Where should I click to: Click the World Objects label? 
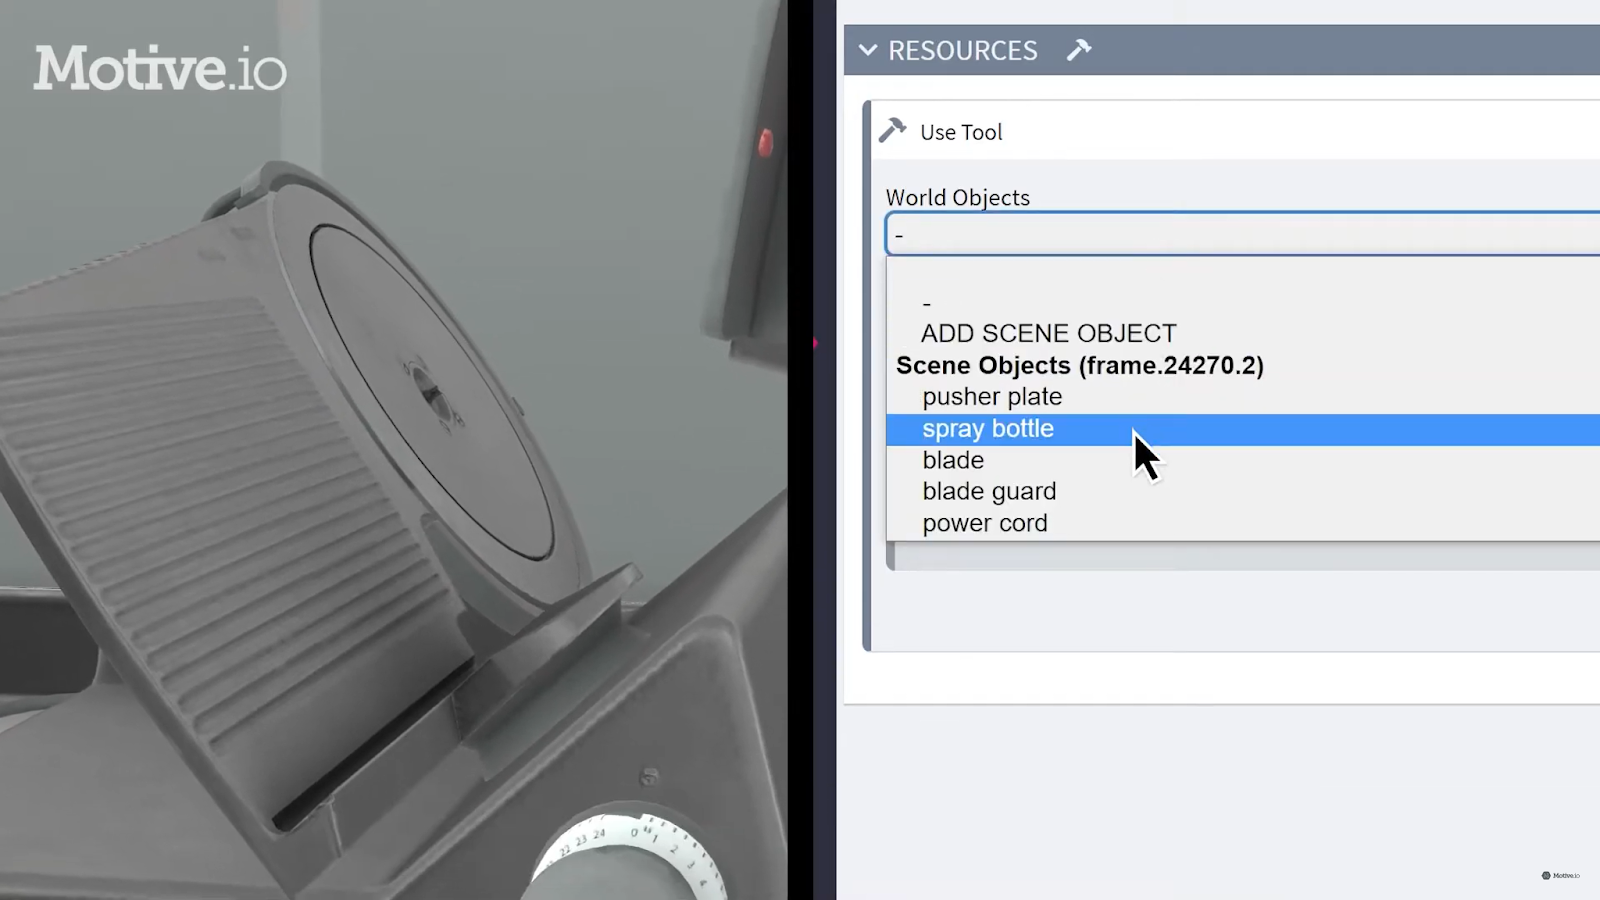click(x=957, y=197)
